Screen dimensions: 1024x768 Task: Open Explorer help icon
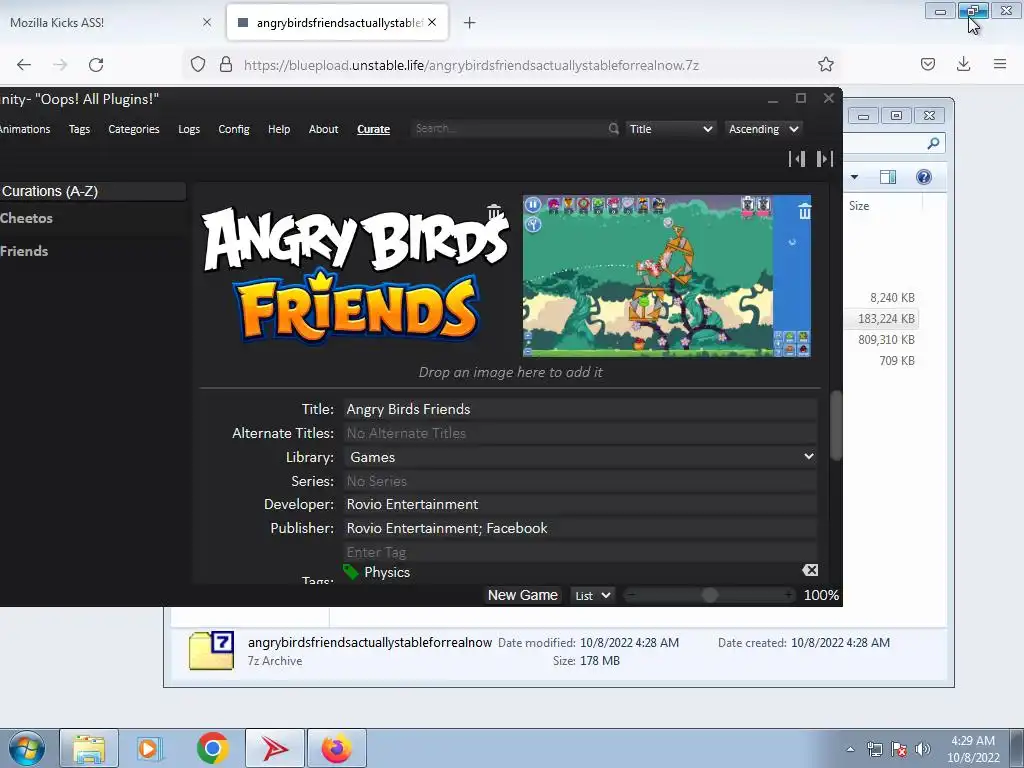(923, 177)
